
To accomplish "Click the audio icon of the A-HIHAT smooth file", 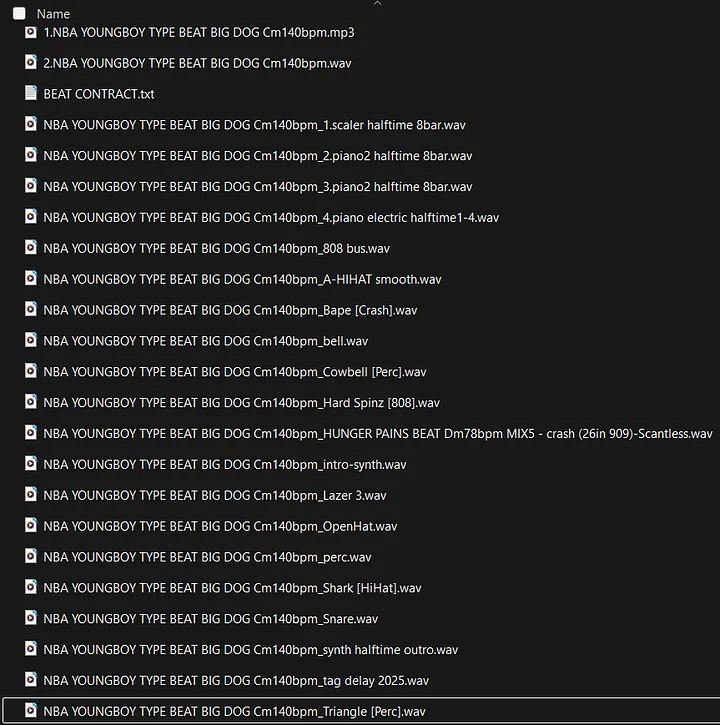I will (x=31, y=278).
